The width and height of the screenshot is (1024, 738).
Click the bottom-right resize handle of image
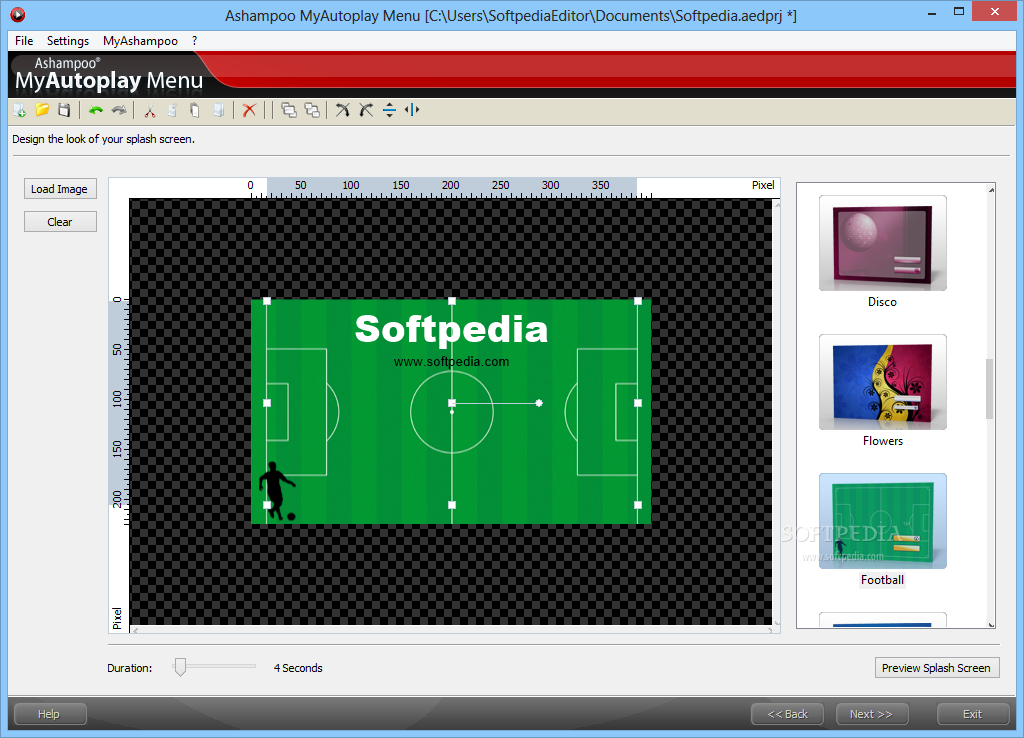[x=638, y=505]
